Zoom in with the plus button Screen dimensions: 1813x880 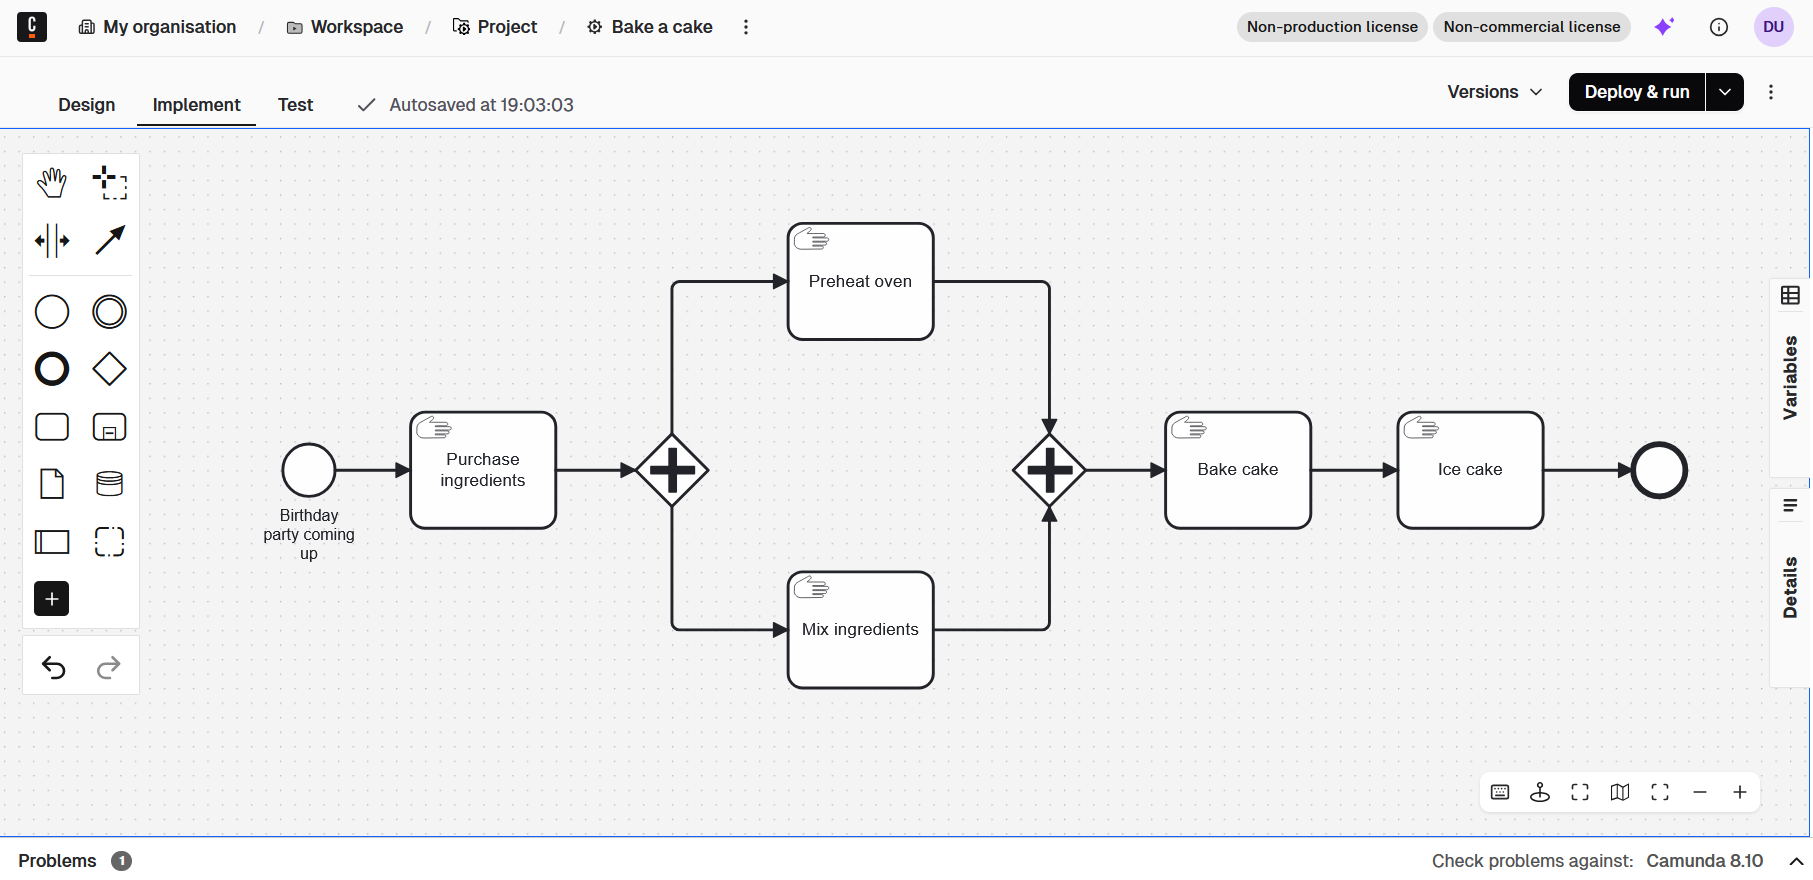1740,792
